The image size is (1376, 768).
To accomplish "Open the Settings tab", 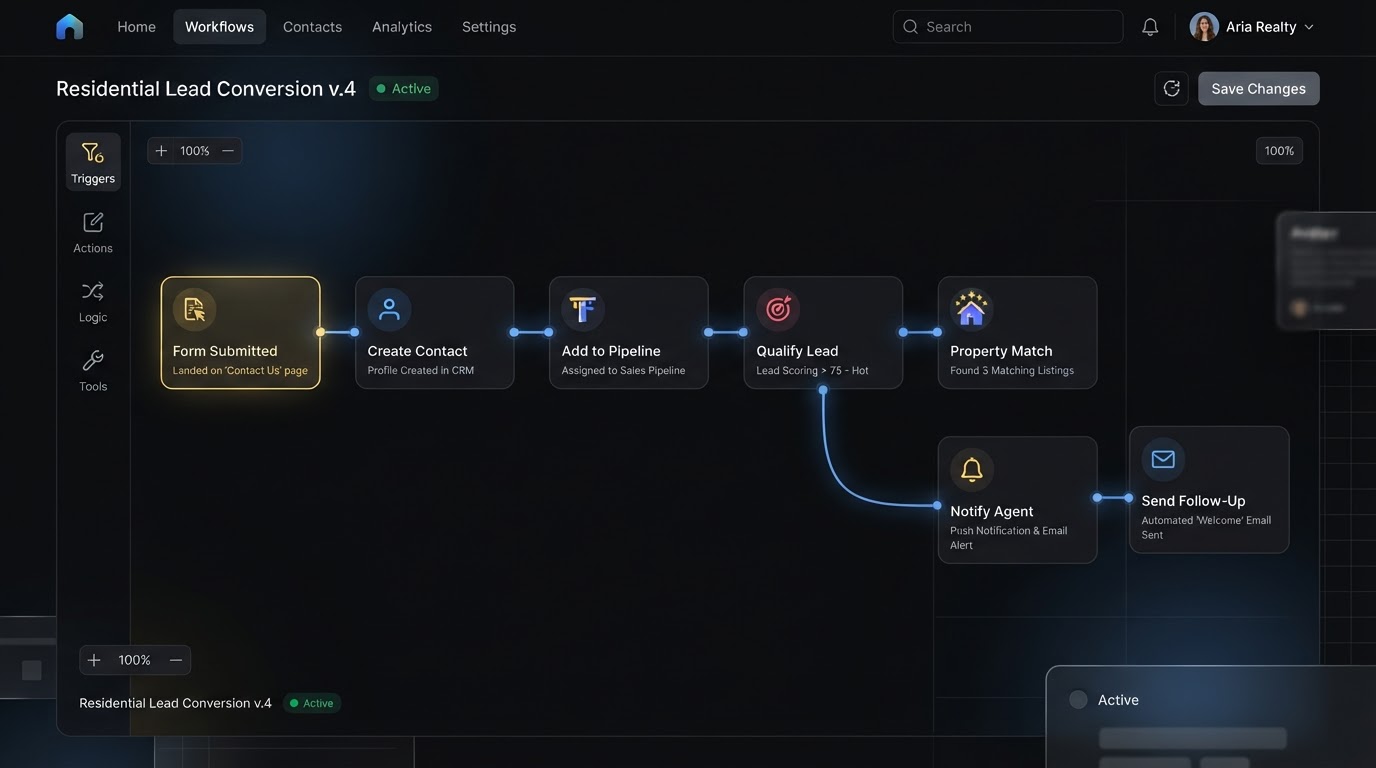I will [x=489, y=27].
